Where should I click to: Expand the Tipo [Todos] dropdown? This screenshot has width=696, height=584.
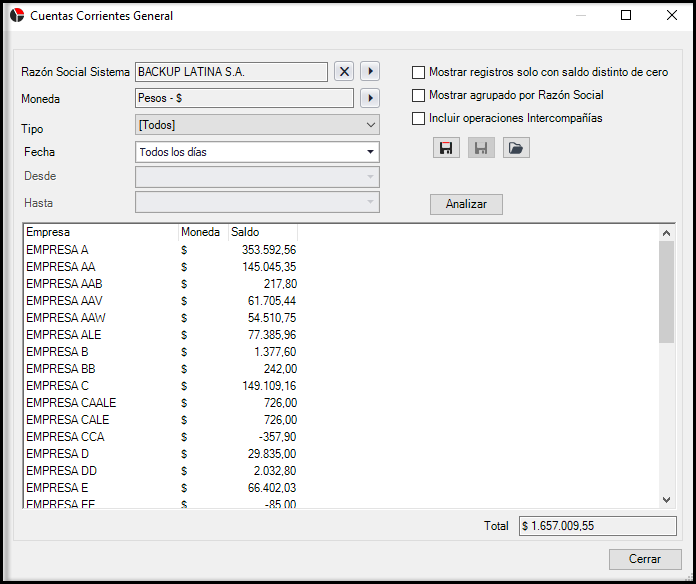257,125
